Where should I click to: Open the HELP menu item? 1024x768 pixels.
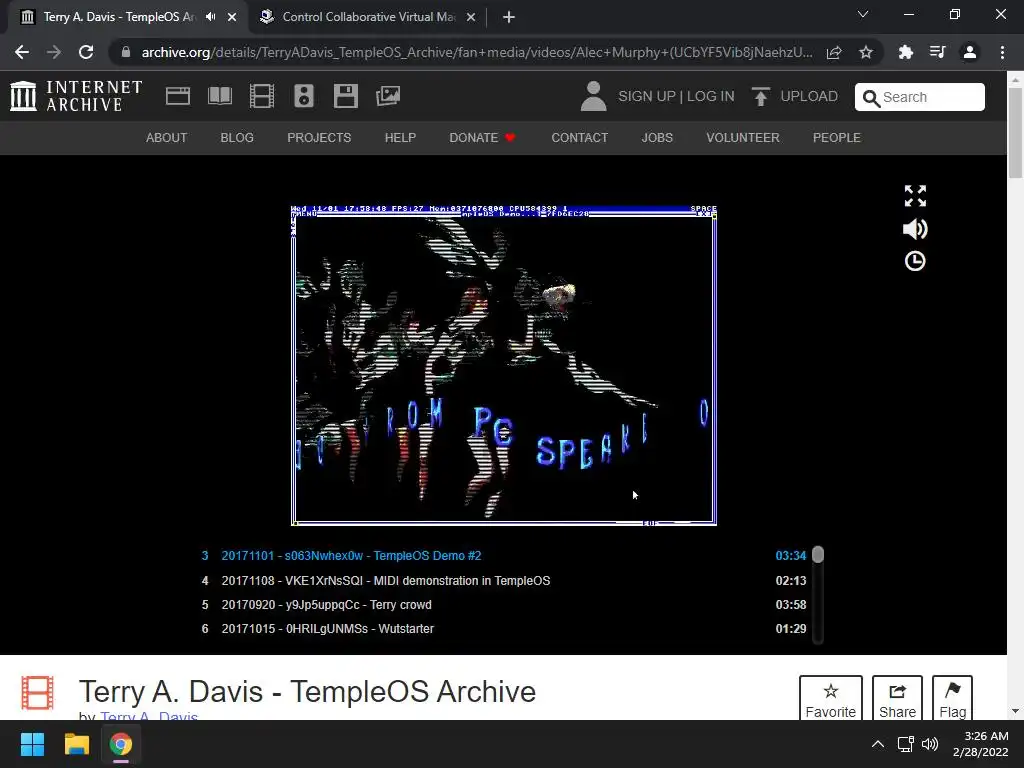tap(400, 138)
